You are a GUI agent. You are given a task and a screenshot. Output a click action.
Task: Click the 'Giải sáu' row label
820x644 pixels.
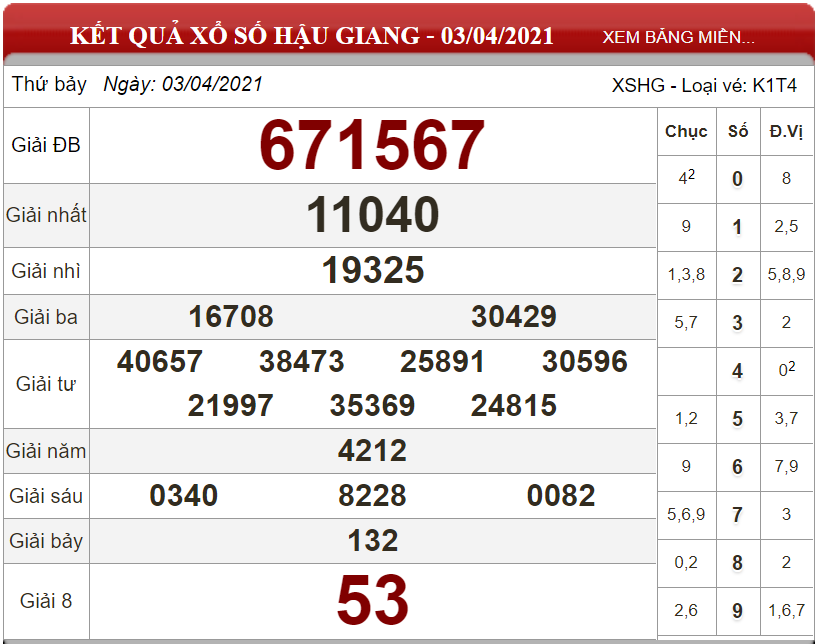click(46, 496)
